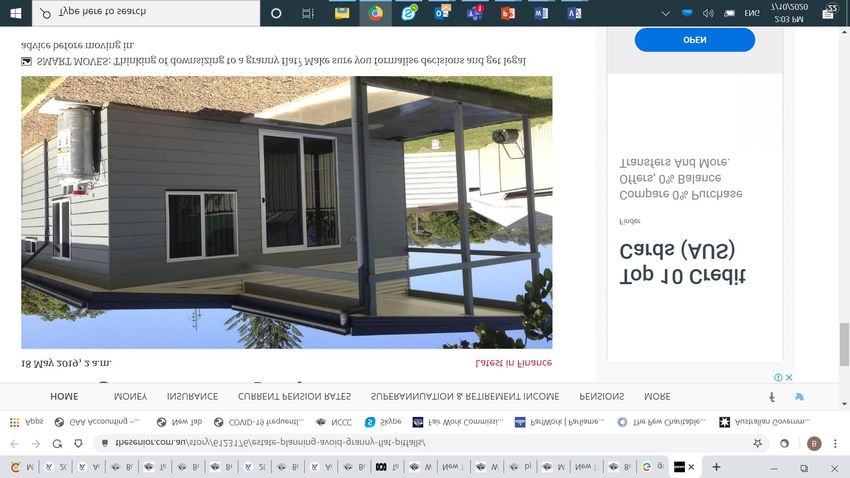Screen dimensions: 850x478
Task: Open the Apps bookmark shortcut
Action: (26, 422)
